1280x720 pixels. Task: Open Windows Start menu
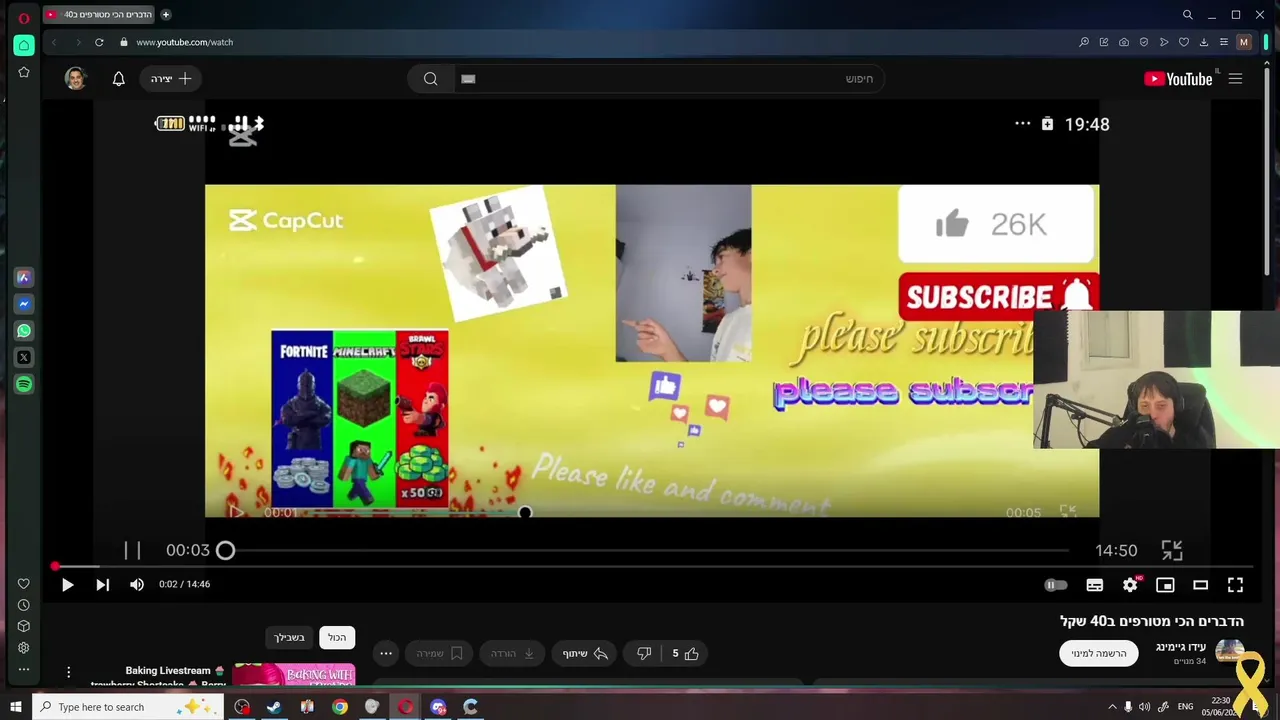(15, 707)
